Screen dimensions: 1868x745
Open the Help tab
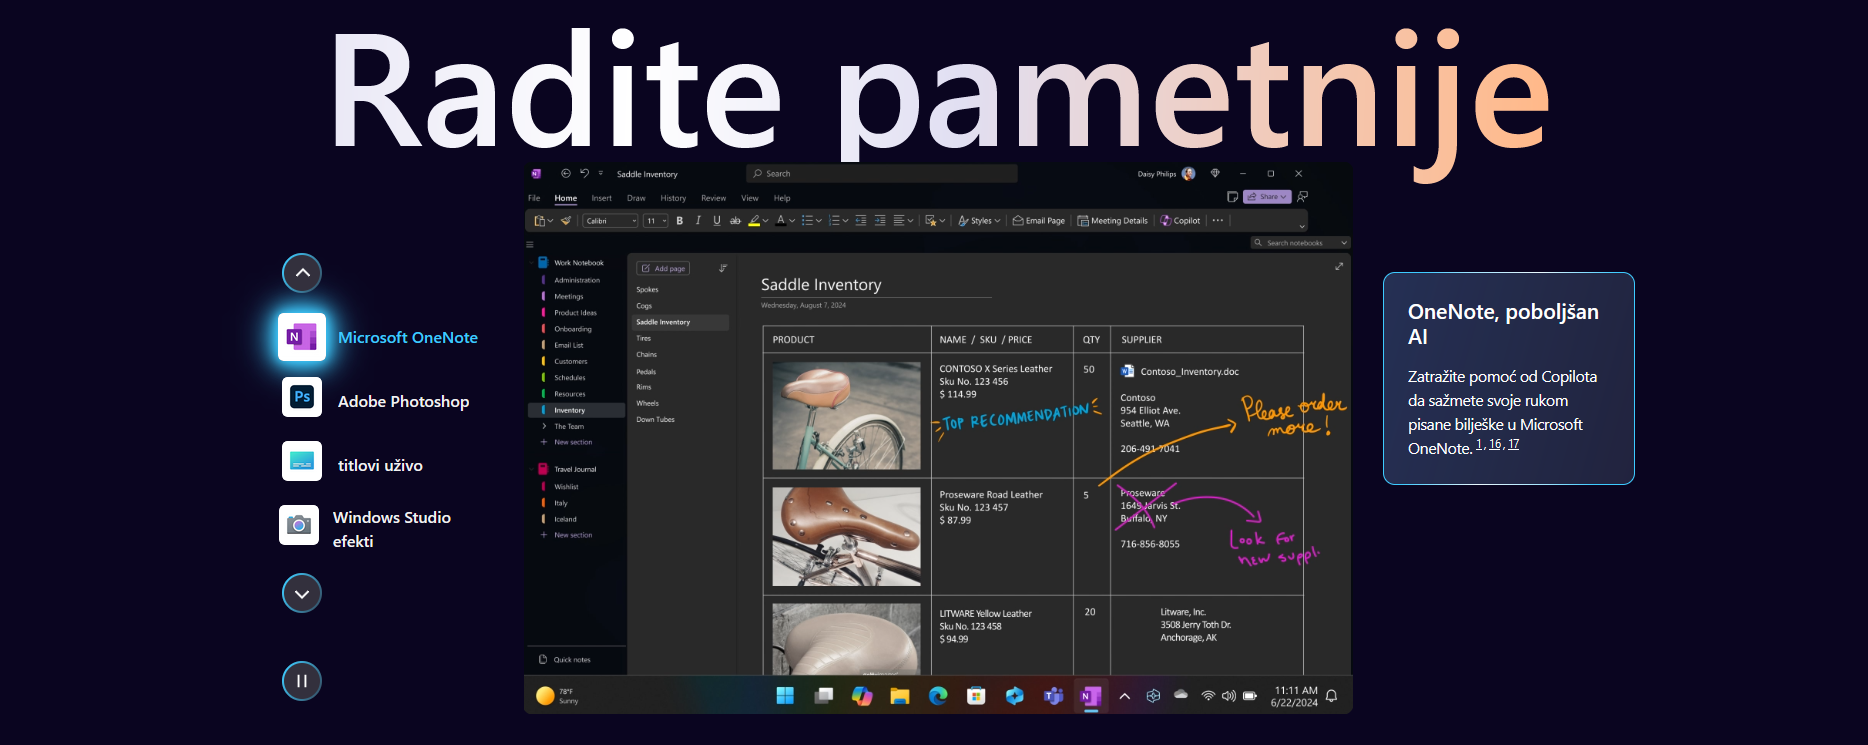point(782,198)
